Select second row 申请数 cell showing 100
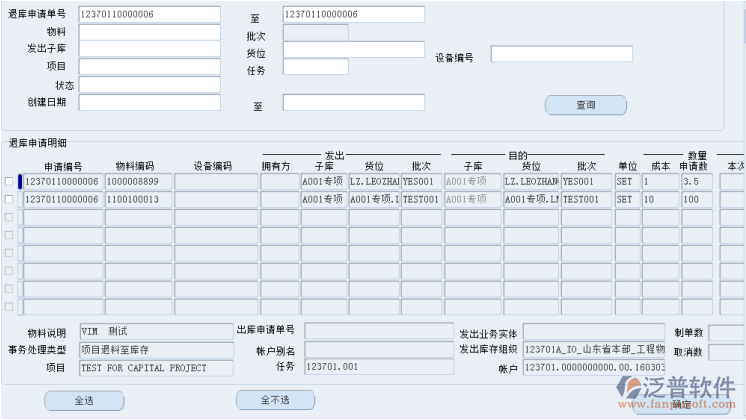 [x=696, y=200]
